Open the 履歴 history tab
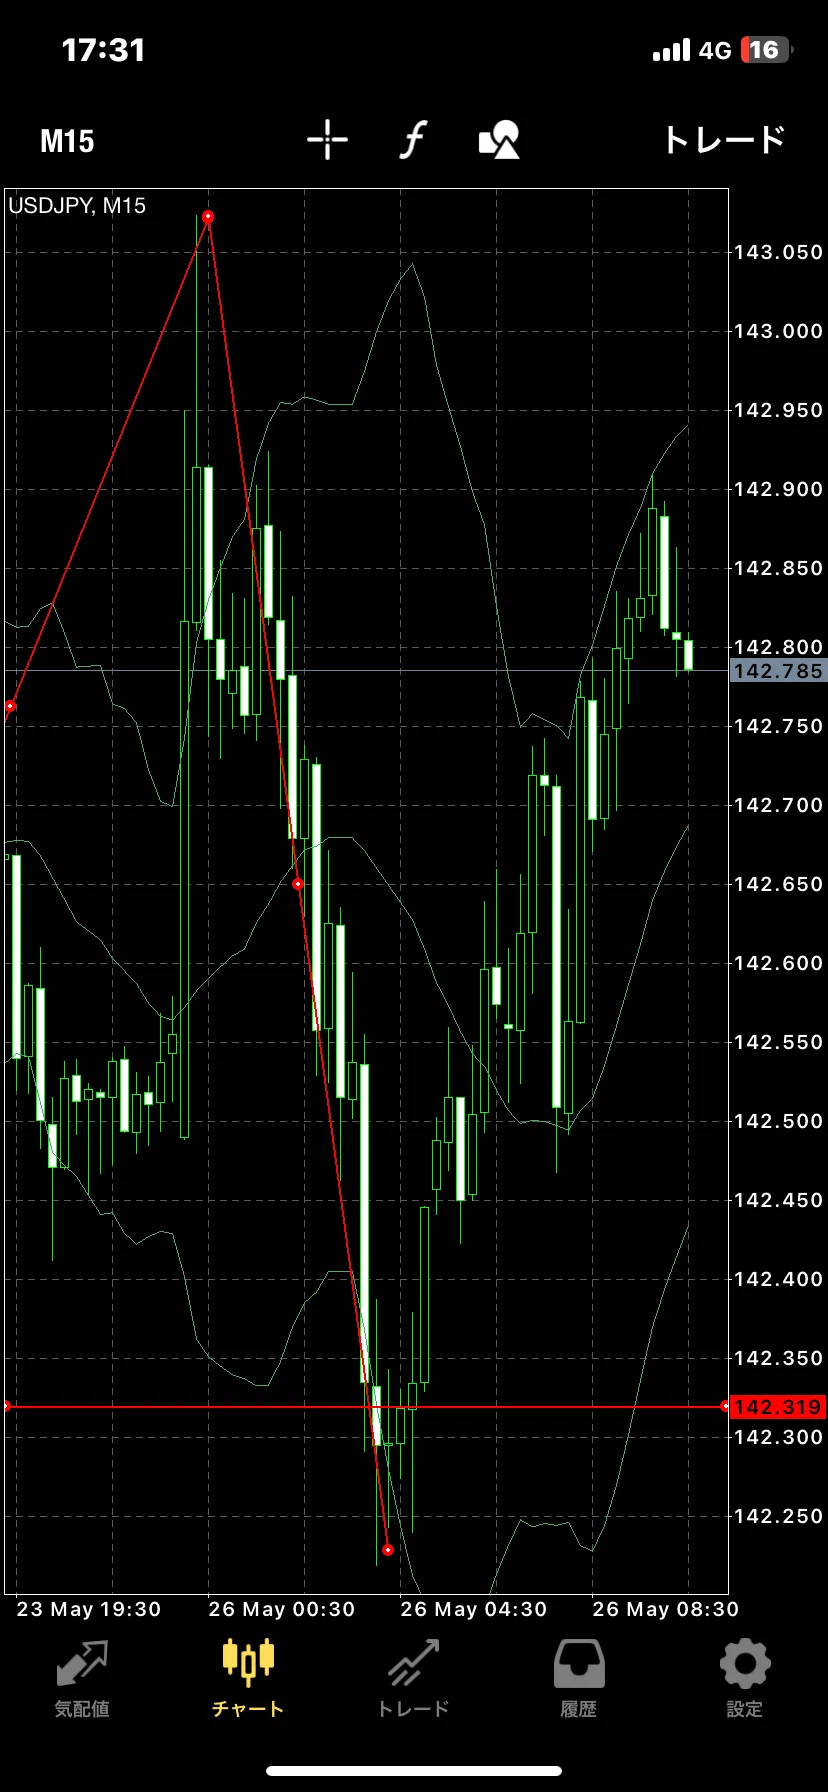828x1792 pixels. tap(579, 1679)
